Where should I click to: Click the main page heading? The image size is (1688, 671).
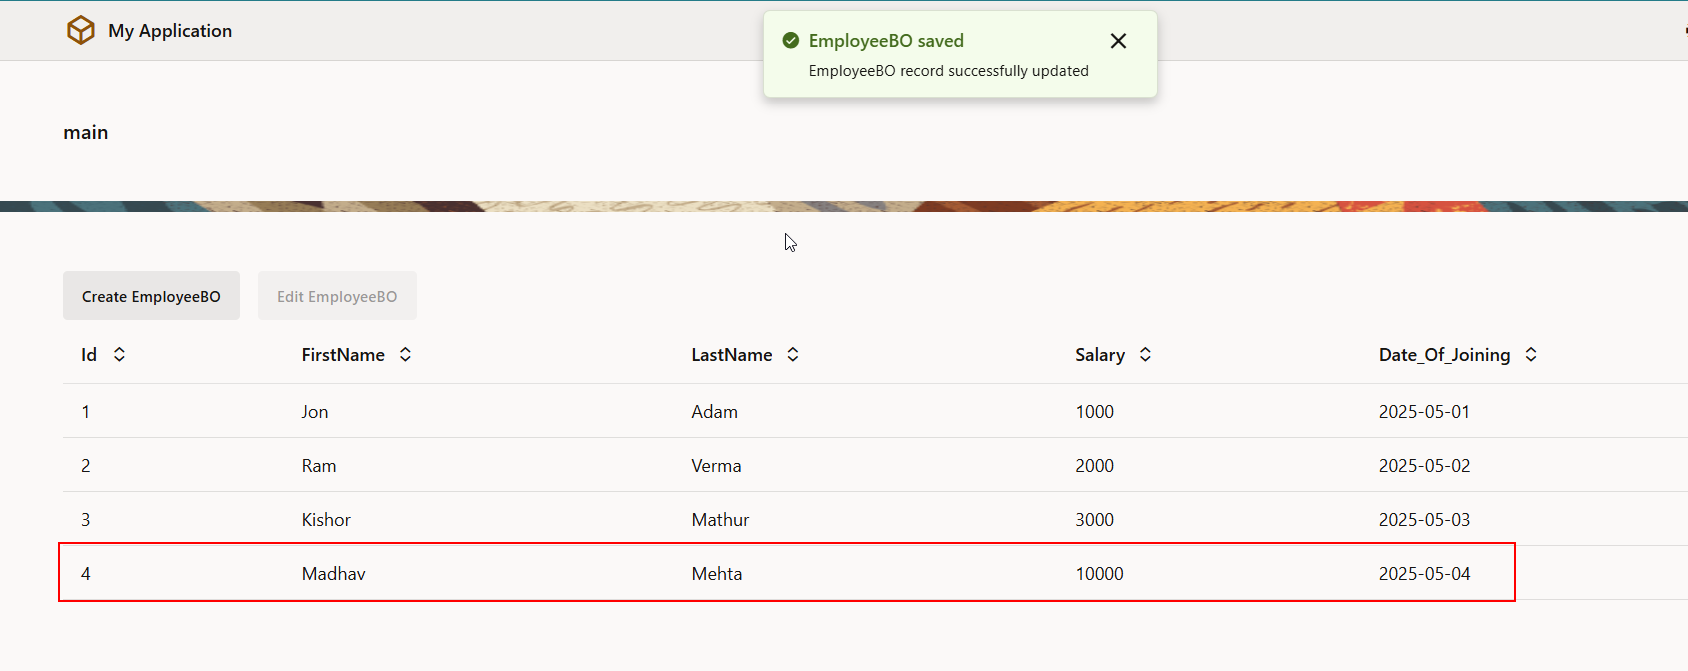pyautogui.click(x=86, y=133)
